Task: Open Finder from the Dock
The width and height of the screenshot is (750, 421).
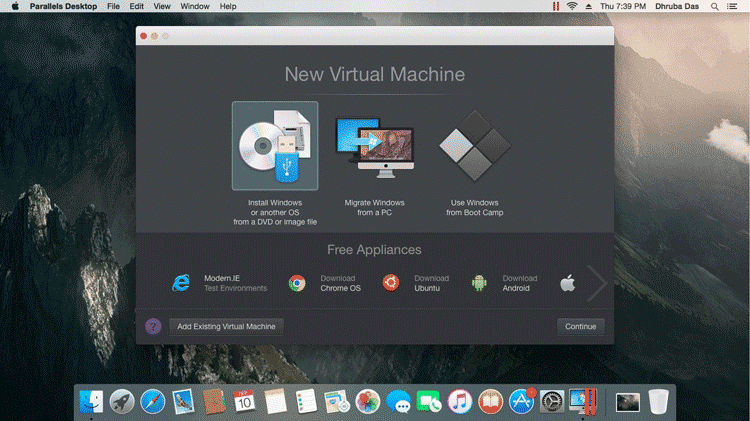Action: 91,401
